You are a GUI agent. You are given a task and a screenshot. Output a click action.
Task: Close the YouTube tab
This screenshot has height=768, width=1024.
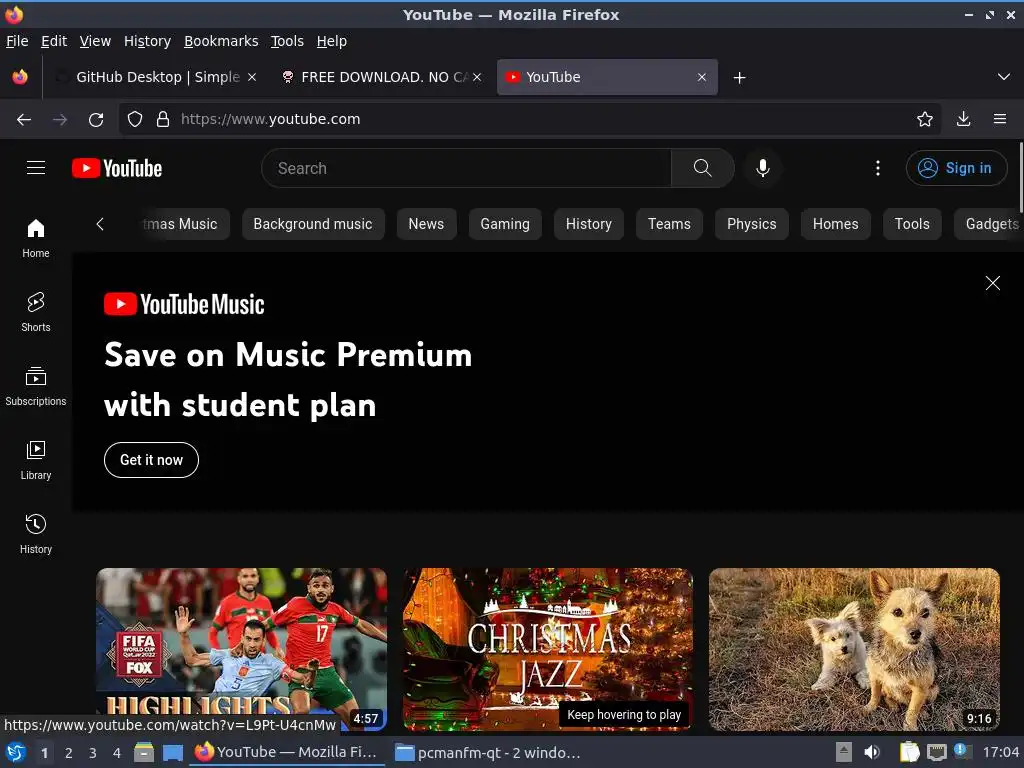pos(701,77)
